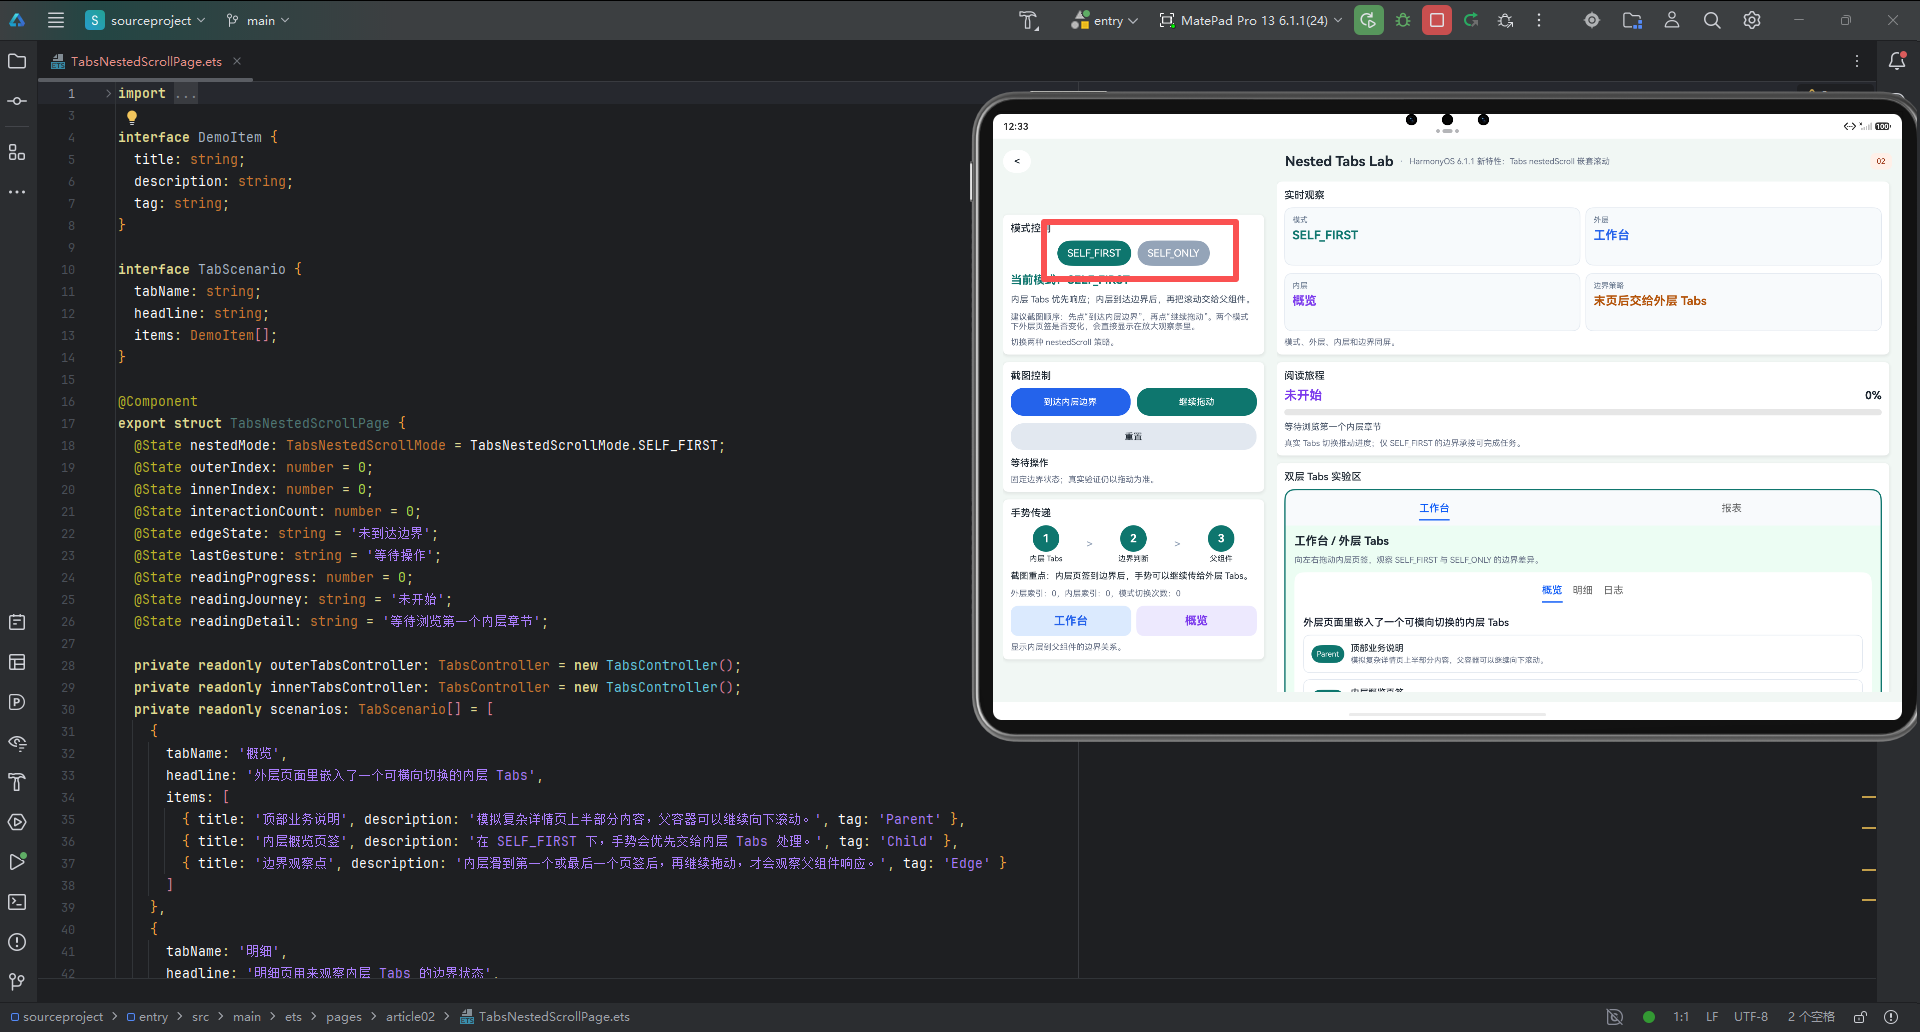Select the 概览 inner tab in emulator
The width and height of the screenshot is (1920, 1032).
[1552, 590]
